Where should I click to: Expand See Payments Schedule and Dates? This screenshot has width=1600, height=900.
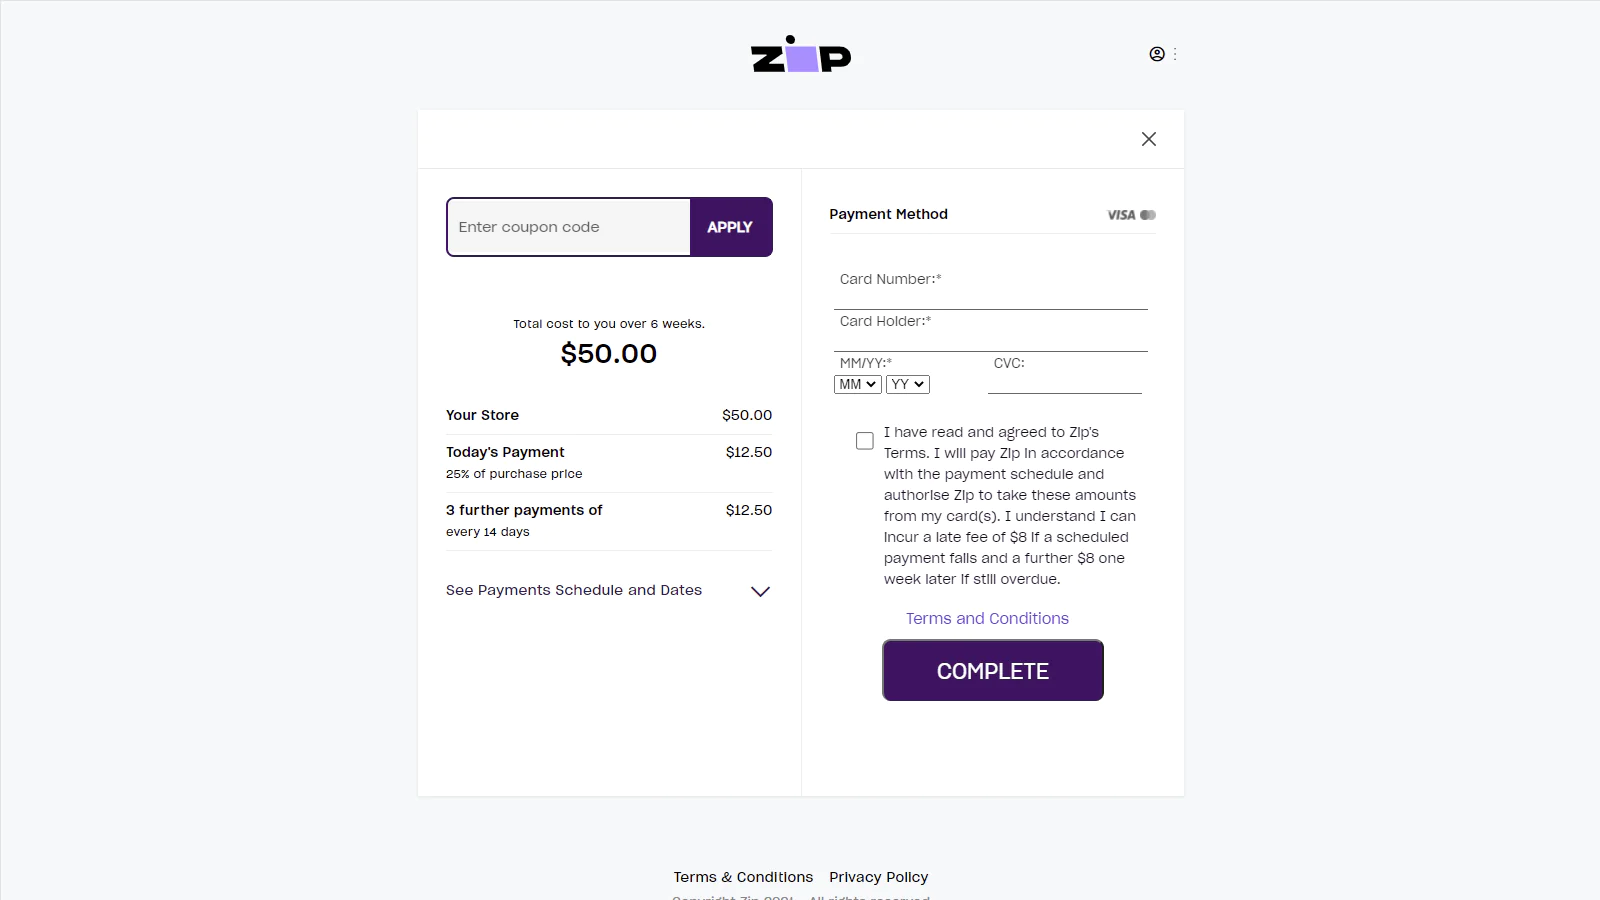point(574,590)
